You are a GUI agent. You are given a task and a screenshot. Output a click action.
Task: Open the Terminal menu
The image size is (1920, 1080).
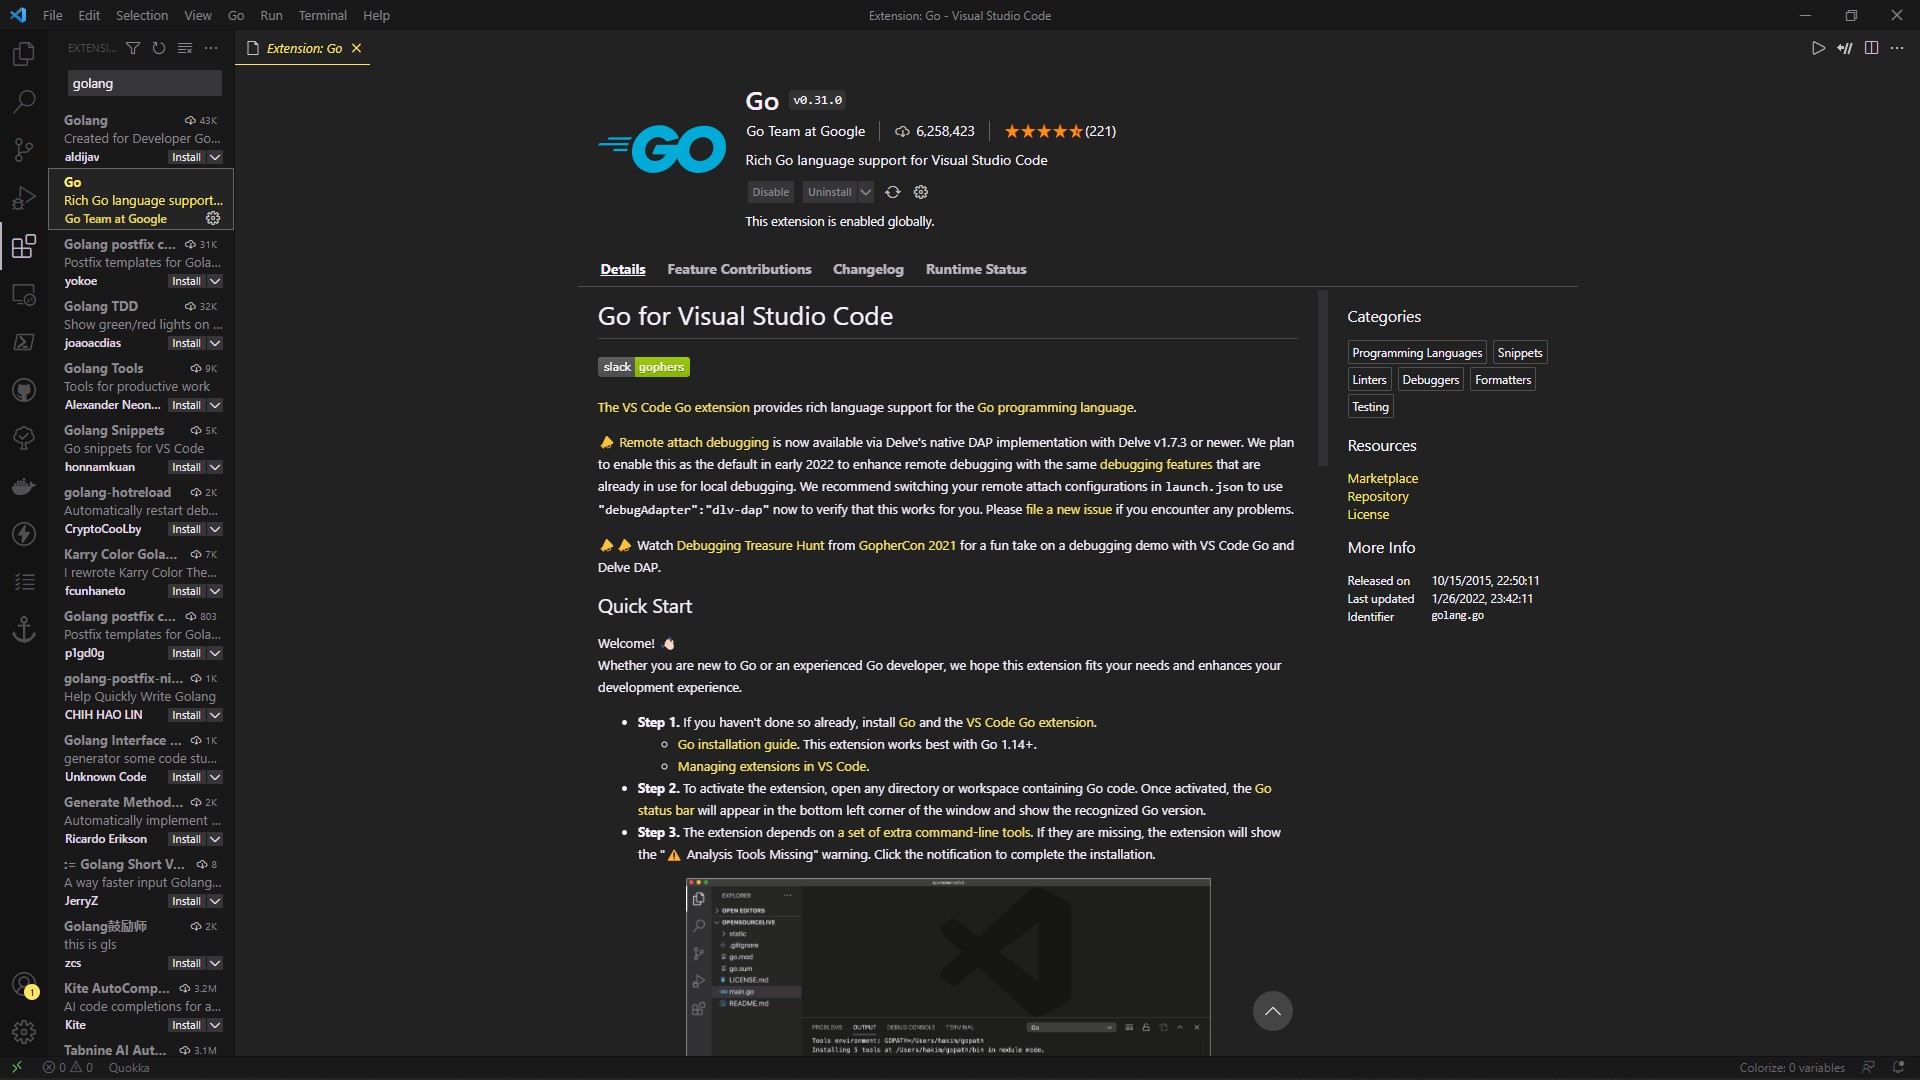(x=322, y=15)
